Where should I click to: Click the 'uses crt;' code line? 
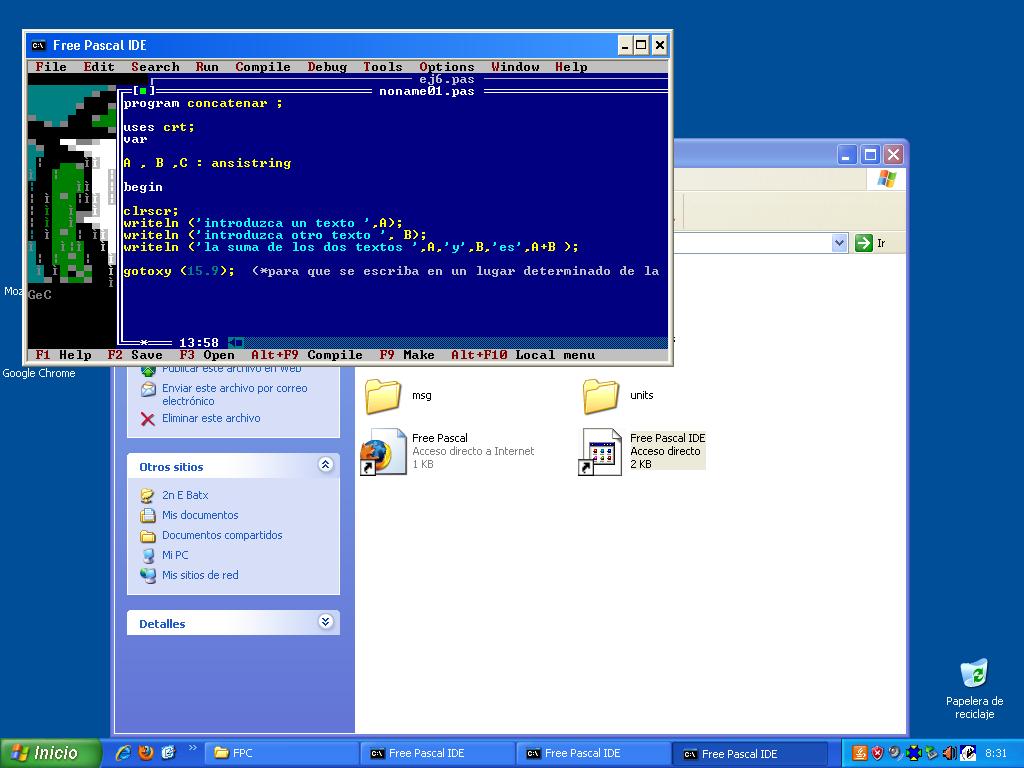(159, 127)
